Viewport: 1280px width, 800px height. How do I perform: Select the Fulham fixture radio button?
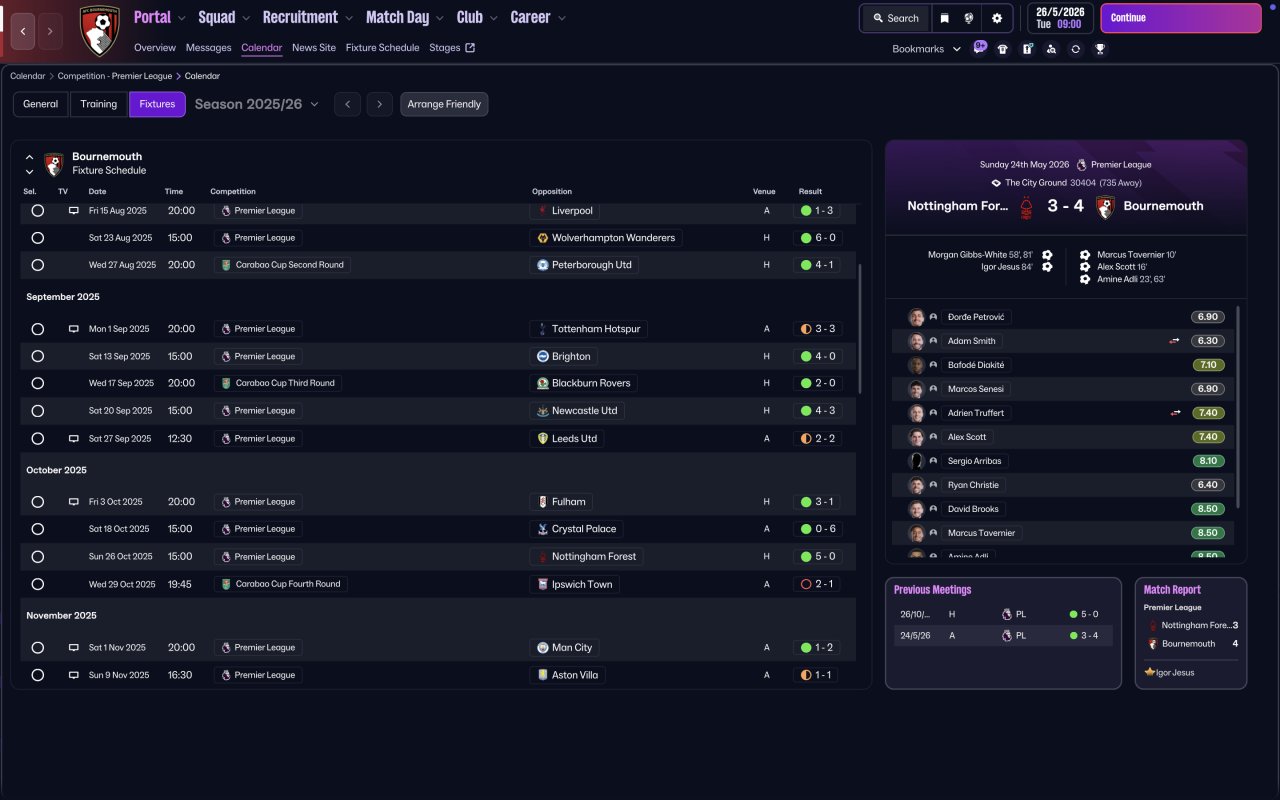coord(38,502)
